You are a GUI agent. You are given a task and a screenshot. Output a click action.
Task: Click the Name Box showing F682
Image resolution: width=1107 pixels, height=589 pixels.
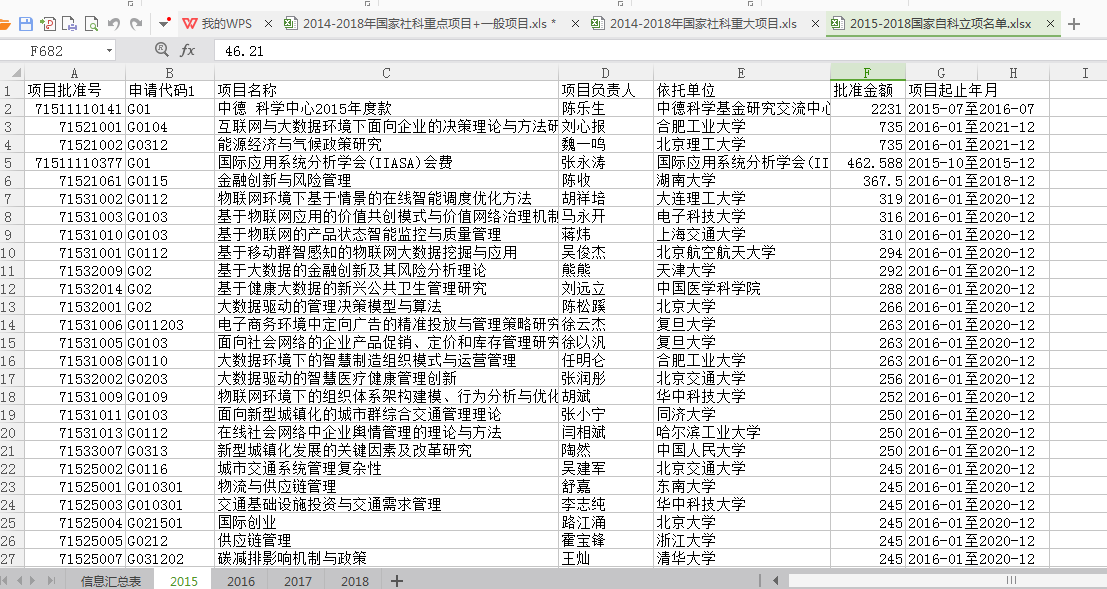tap(53, 51)
